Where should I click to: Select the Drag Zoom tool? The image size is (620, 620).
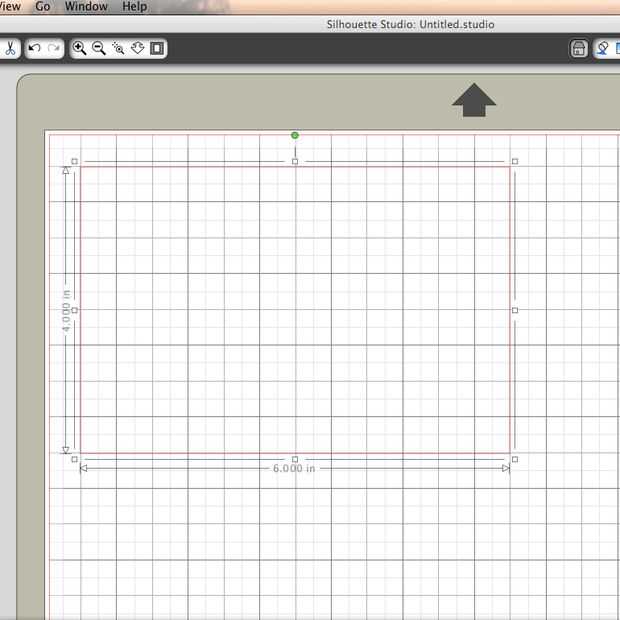pyautogui.click(x=137, y=48)
